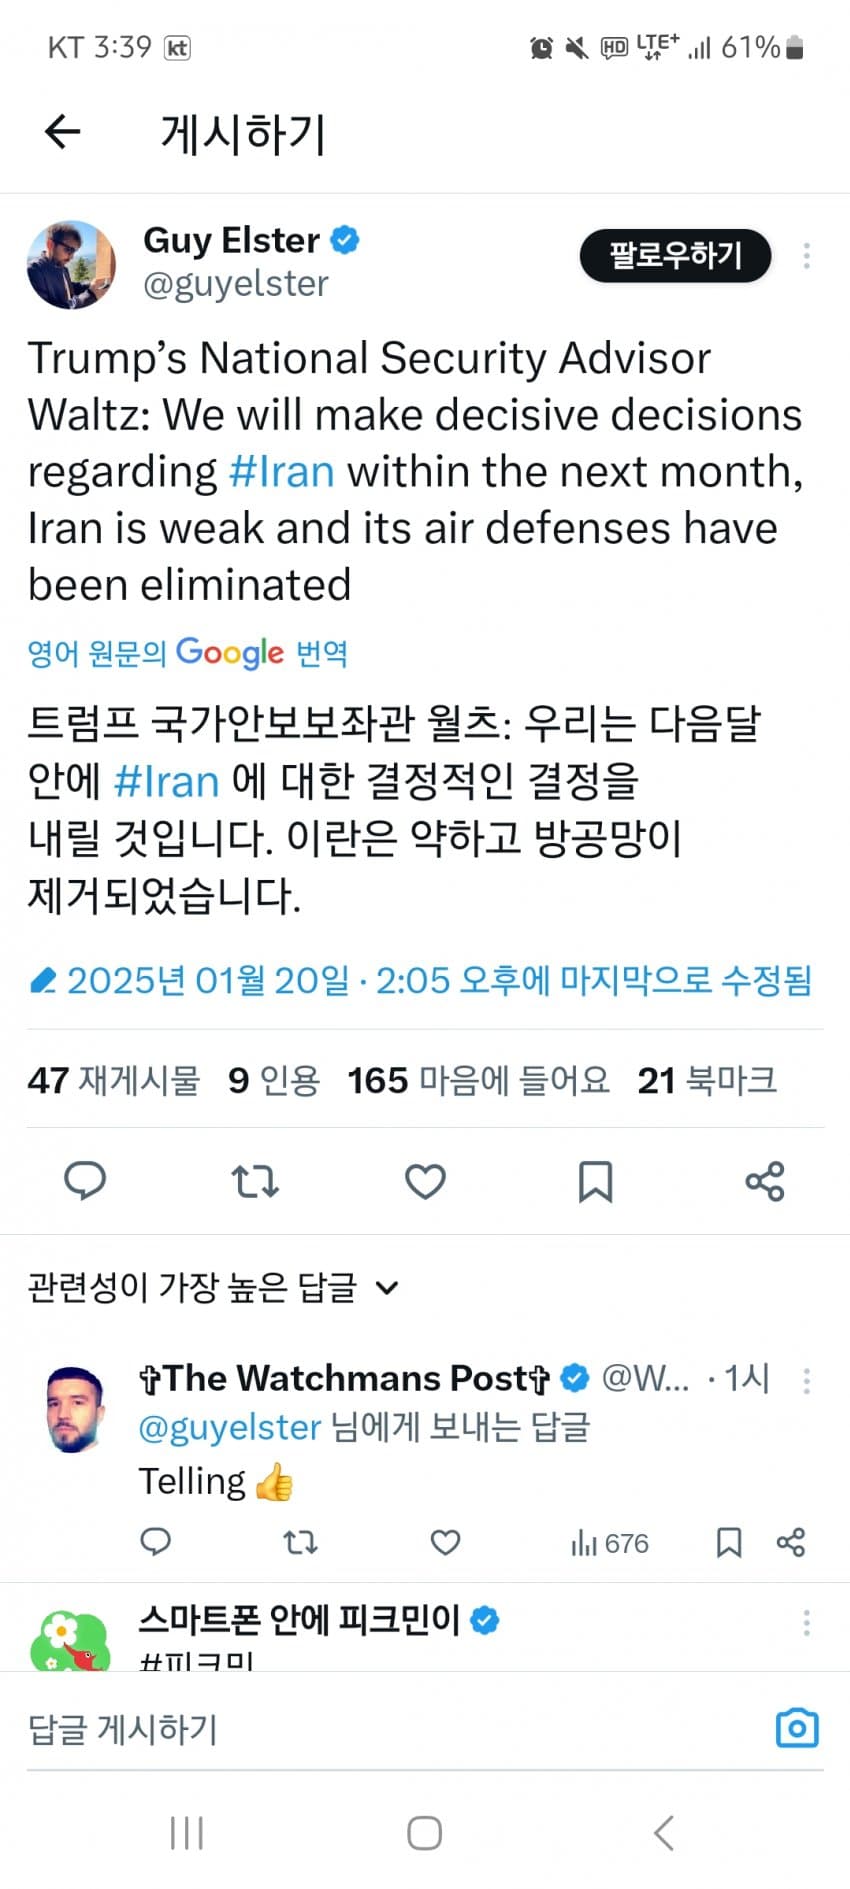850x1889 pixels.
Task: Open more options for Guy Elster's post
Action: [x=806, y=257]
